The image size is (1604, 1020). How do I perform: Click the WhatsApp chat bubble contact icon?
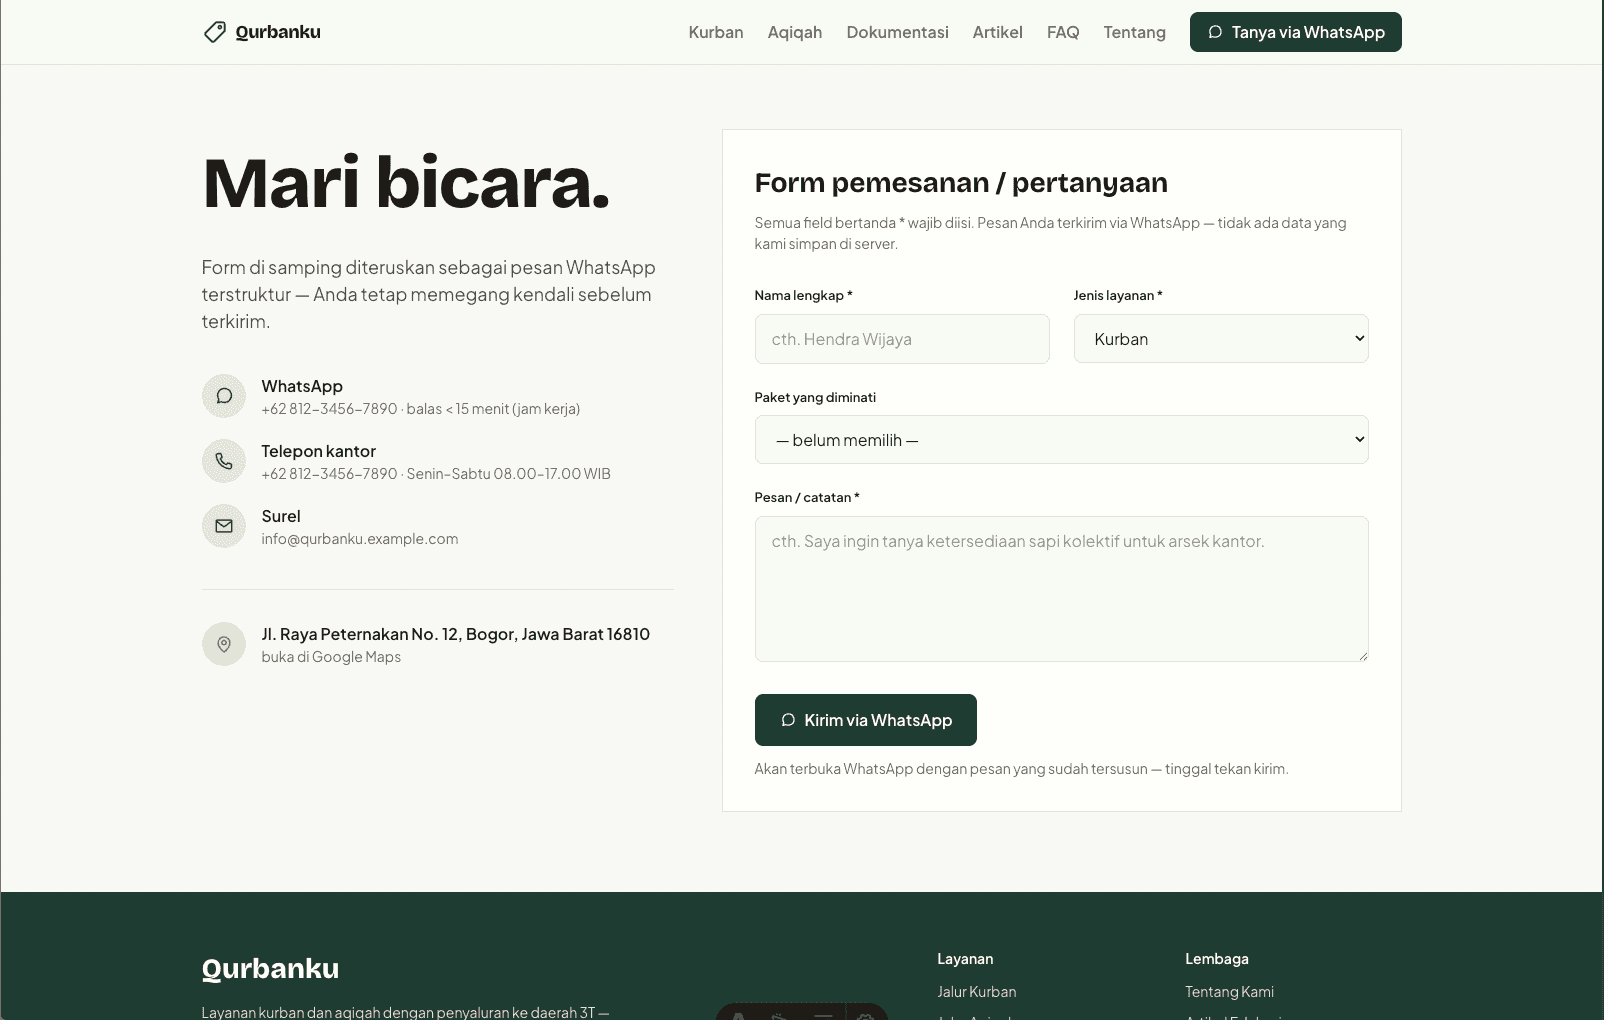[x=224, y=396]
